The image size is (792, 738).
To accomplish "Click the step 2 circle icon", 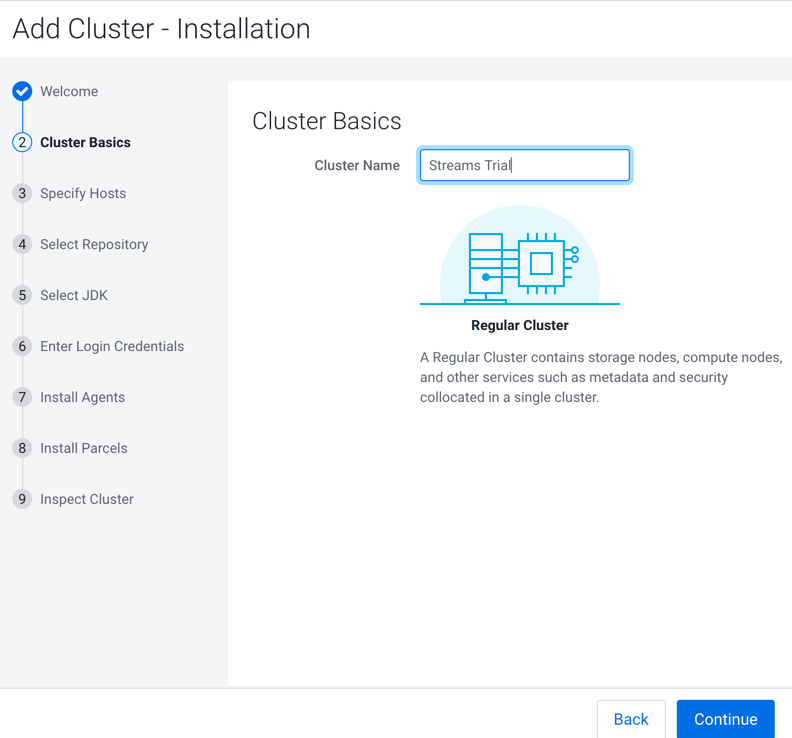I will (22, 142).
